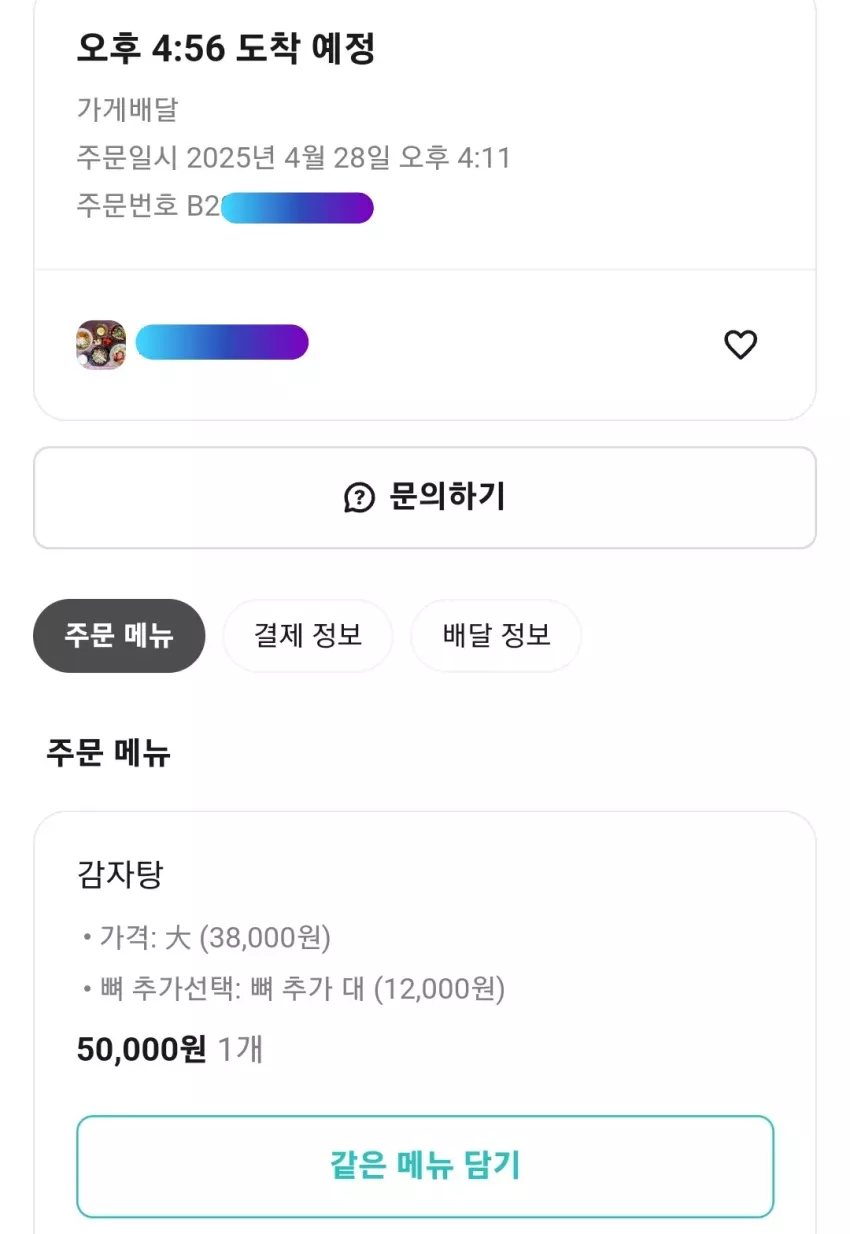Click the 1개 quantity label
Screen dimensions: 850x1234
point(240,1049)
